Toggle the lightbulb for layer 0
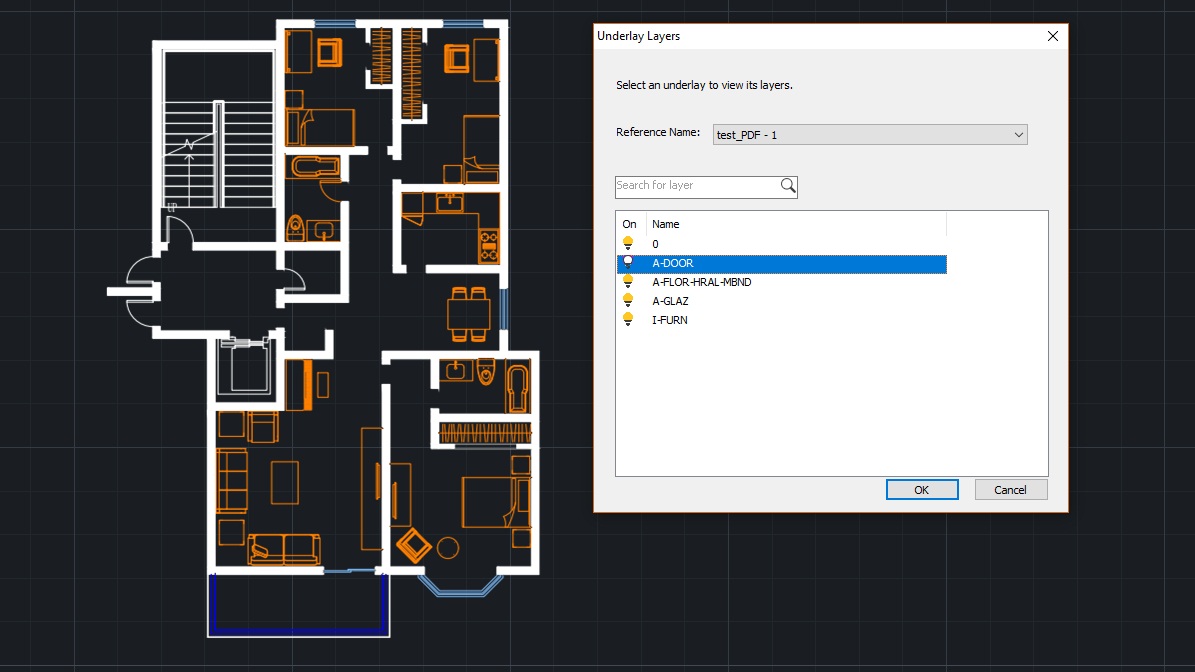Screen dimensions: 1195x672 [x=628, y=244]
